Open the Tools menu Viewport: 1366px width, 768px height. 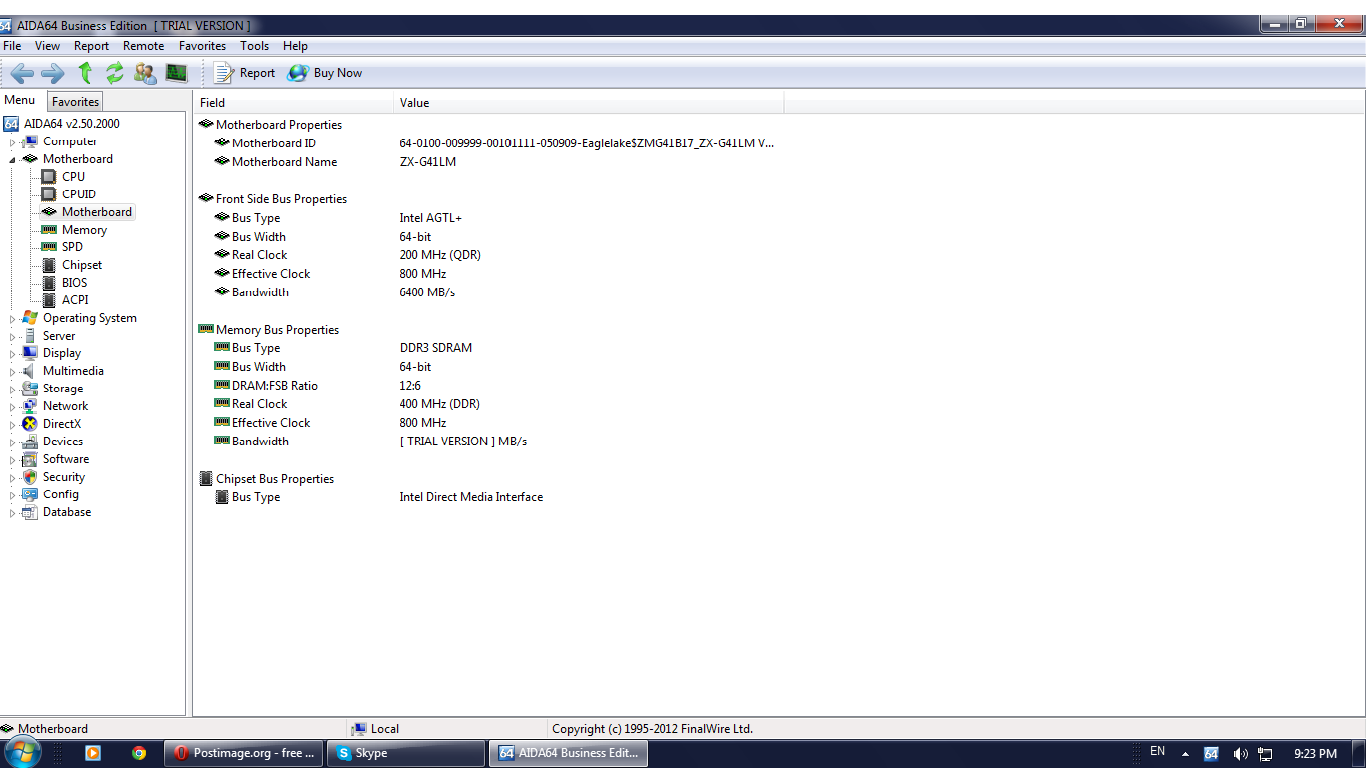254,46
